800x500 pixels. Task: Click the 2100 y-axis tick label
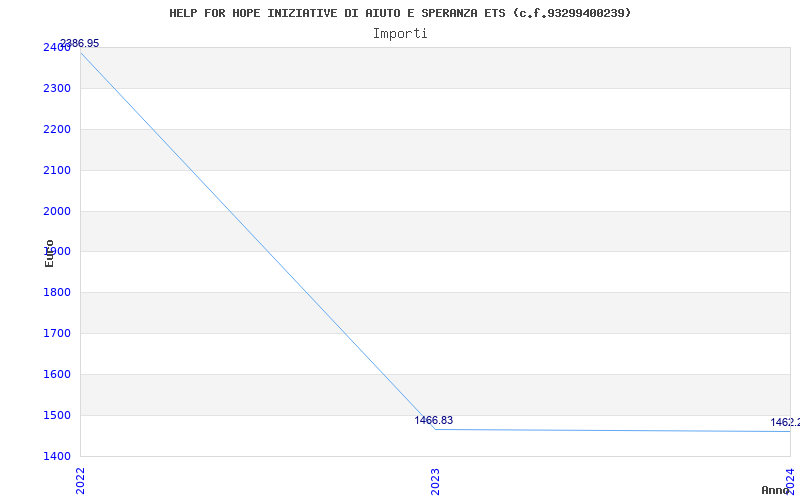coord(57,170)
